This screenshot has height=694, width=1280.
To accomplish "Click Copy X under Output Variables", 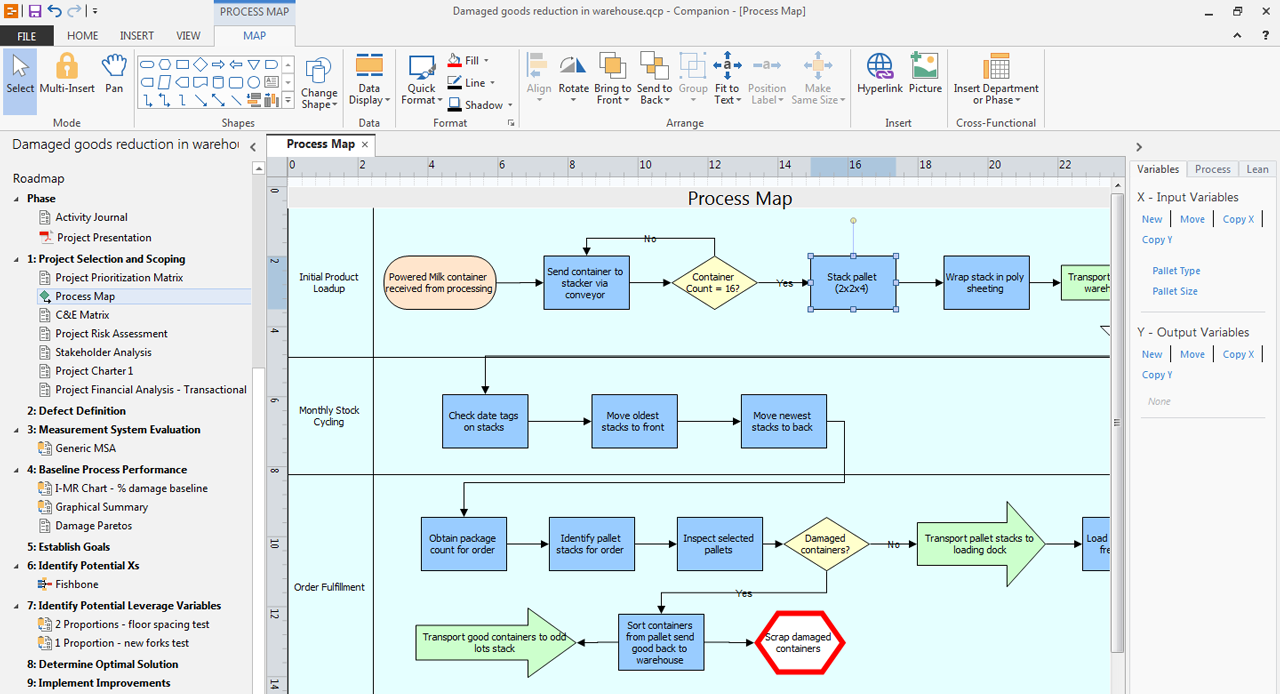I will [1237, 354].
